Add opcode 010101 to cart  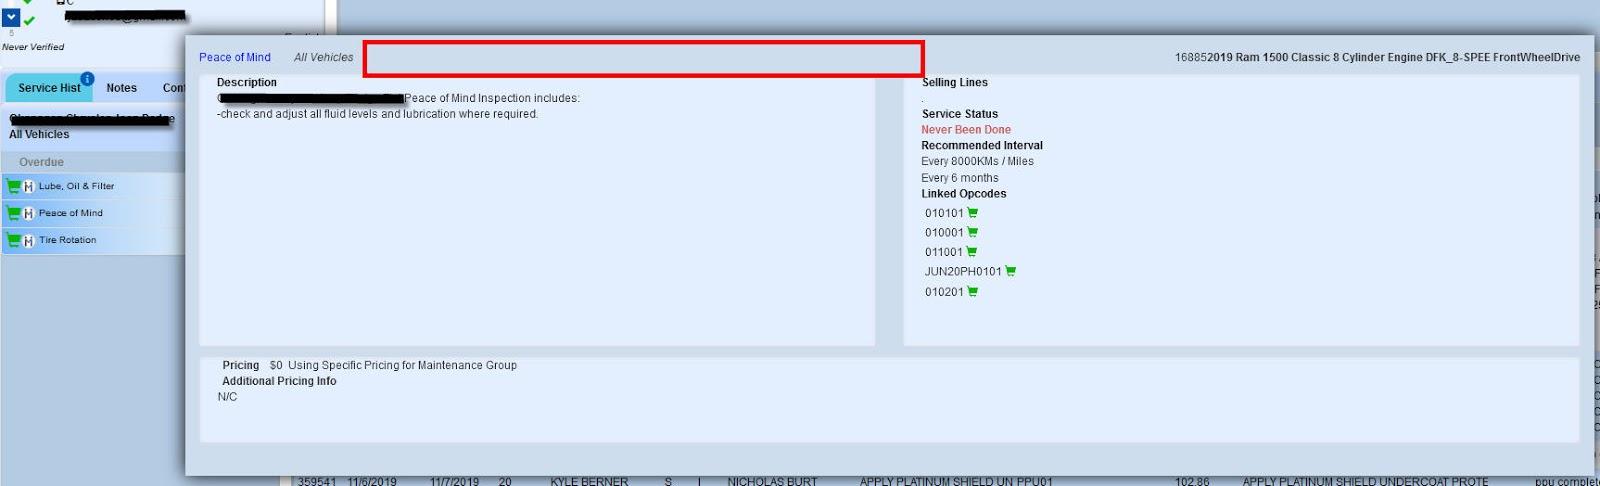pos(973,213)
